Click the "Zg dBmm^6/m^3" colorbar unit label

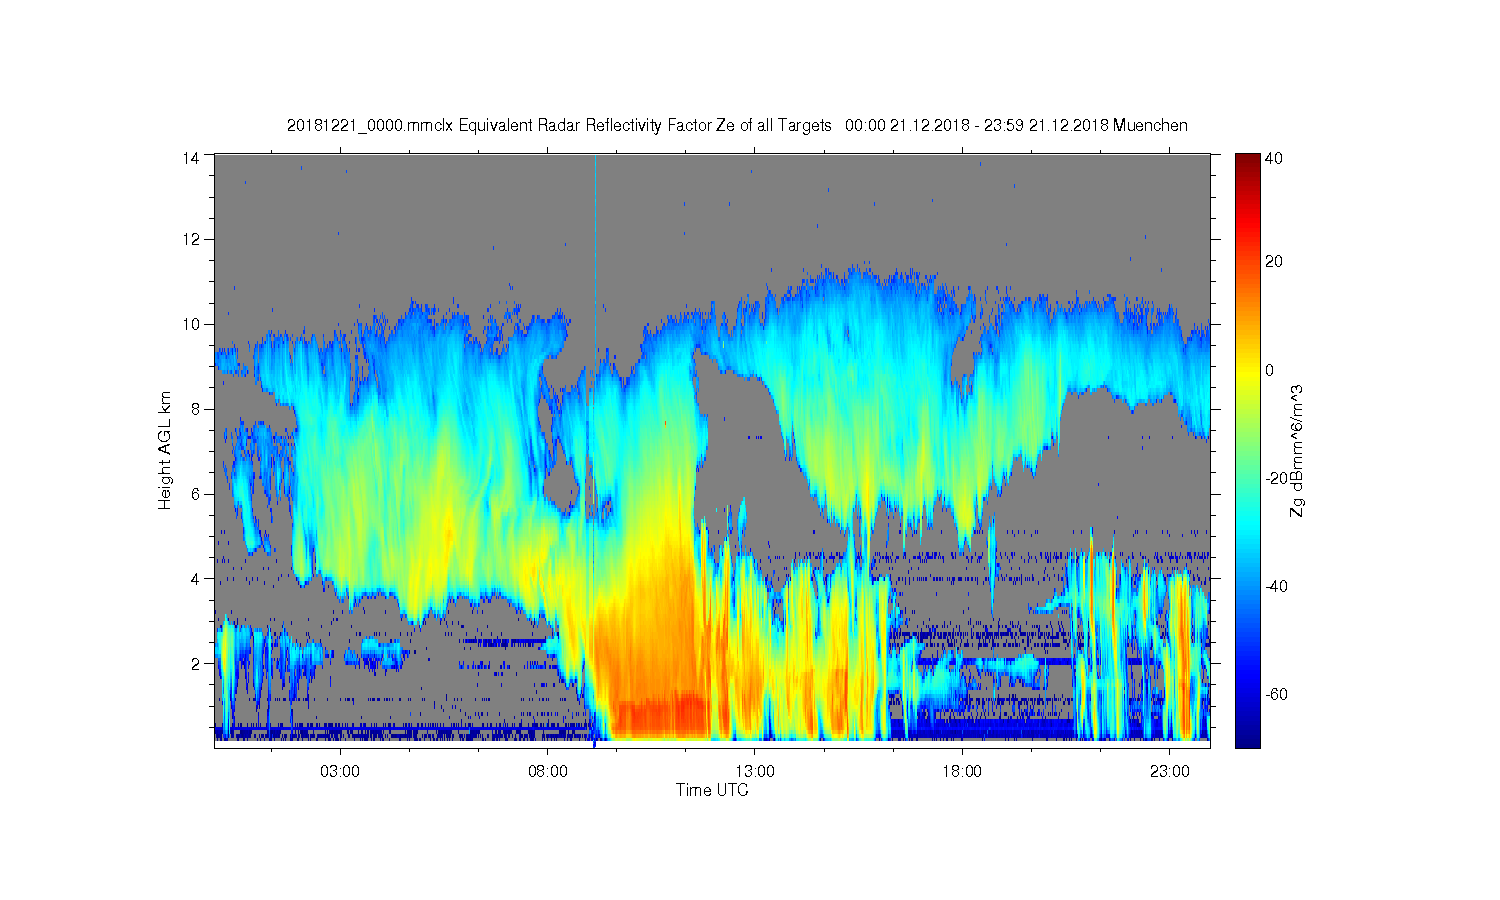[1297, 451]
